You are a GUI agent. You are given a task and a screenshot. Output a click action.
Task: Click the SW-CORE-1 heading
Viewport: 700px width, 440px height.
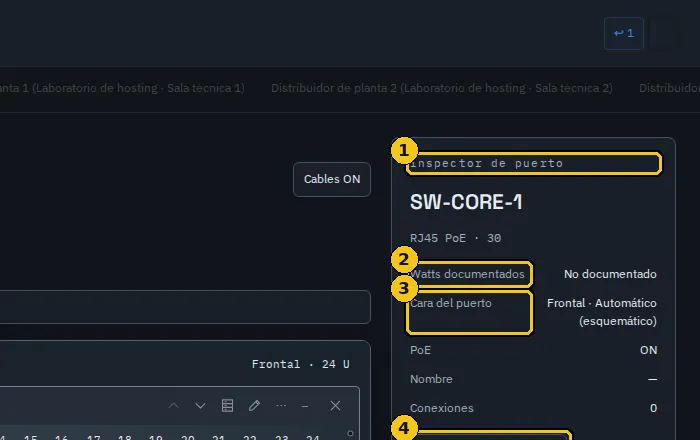[466, 202]
